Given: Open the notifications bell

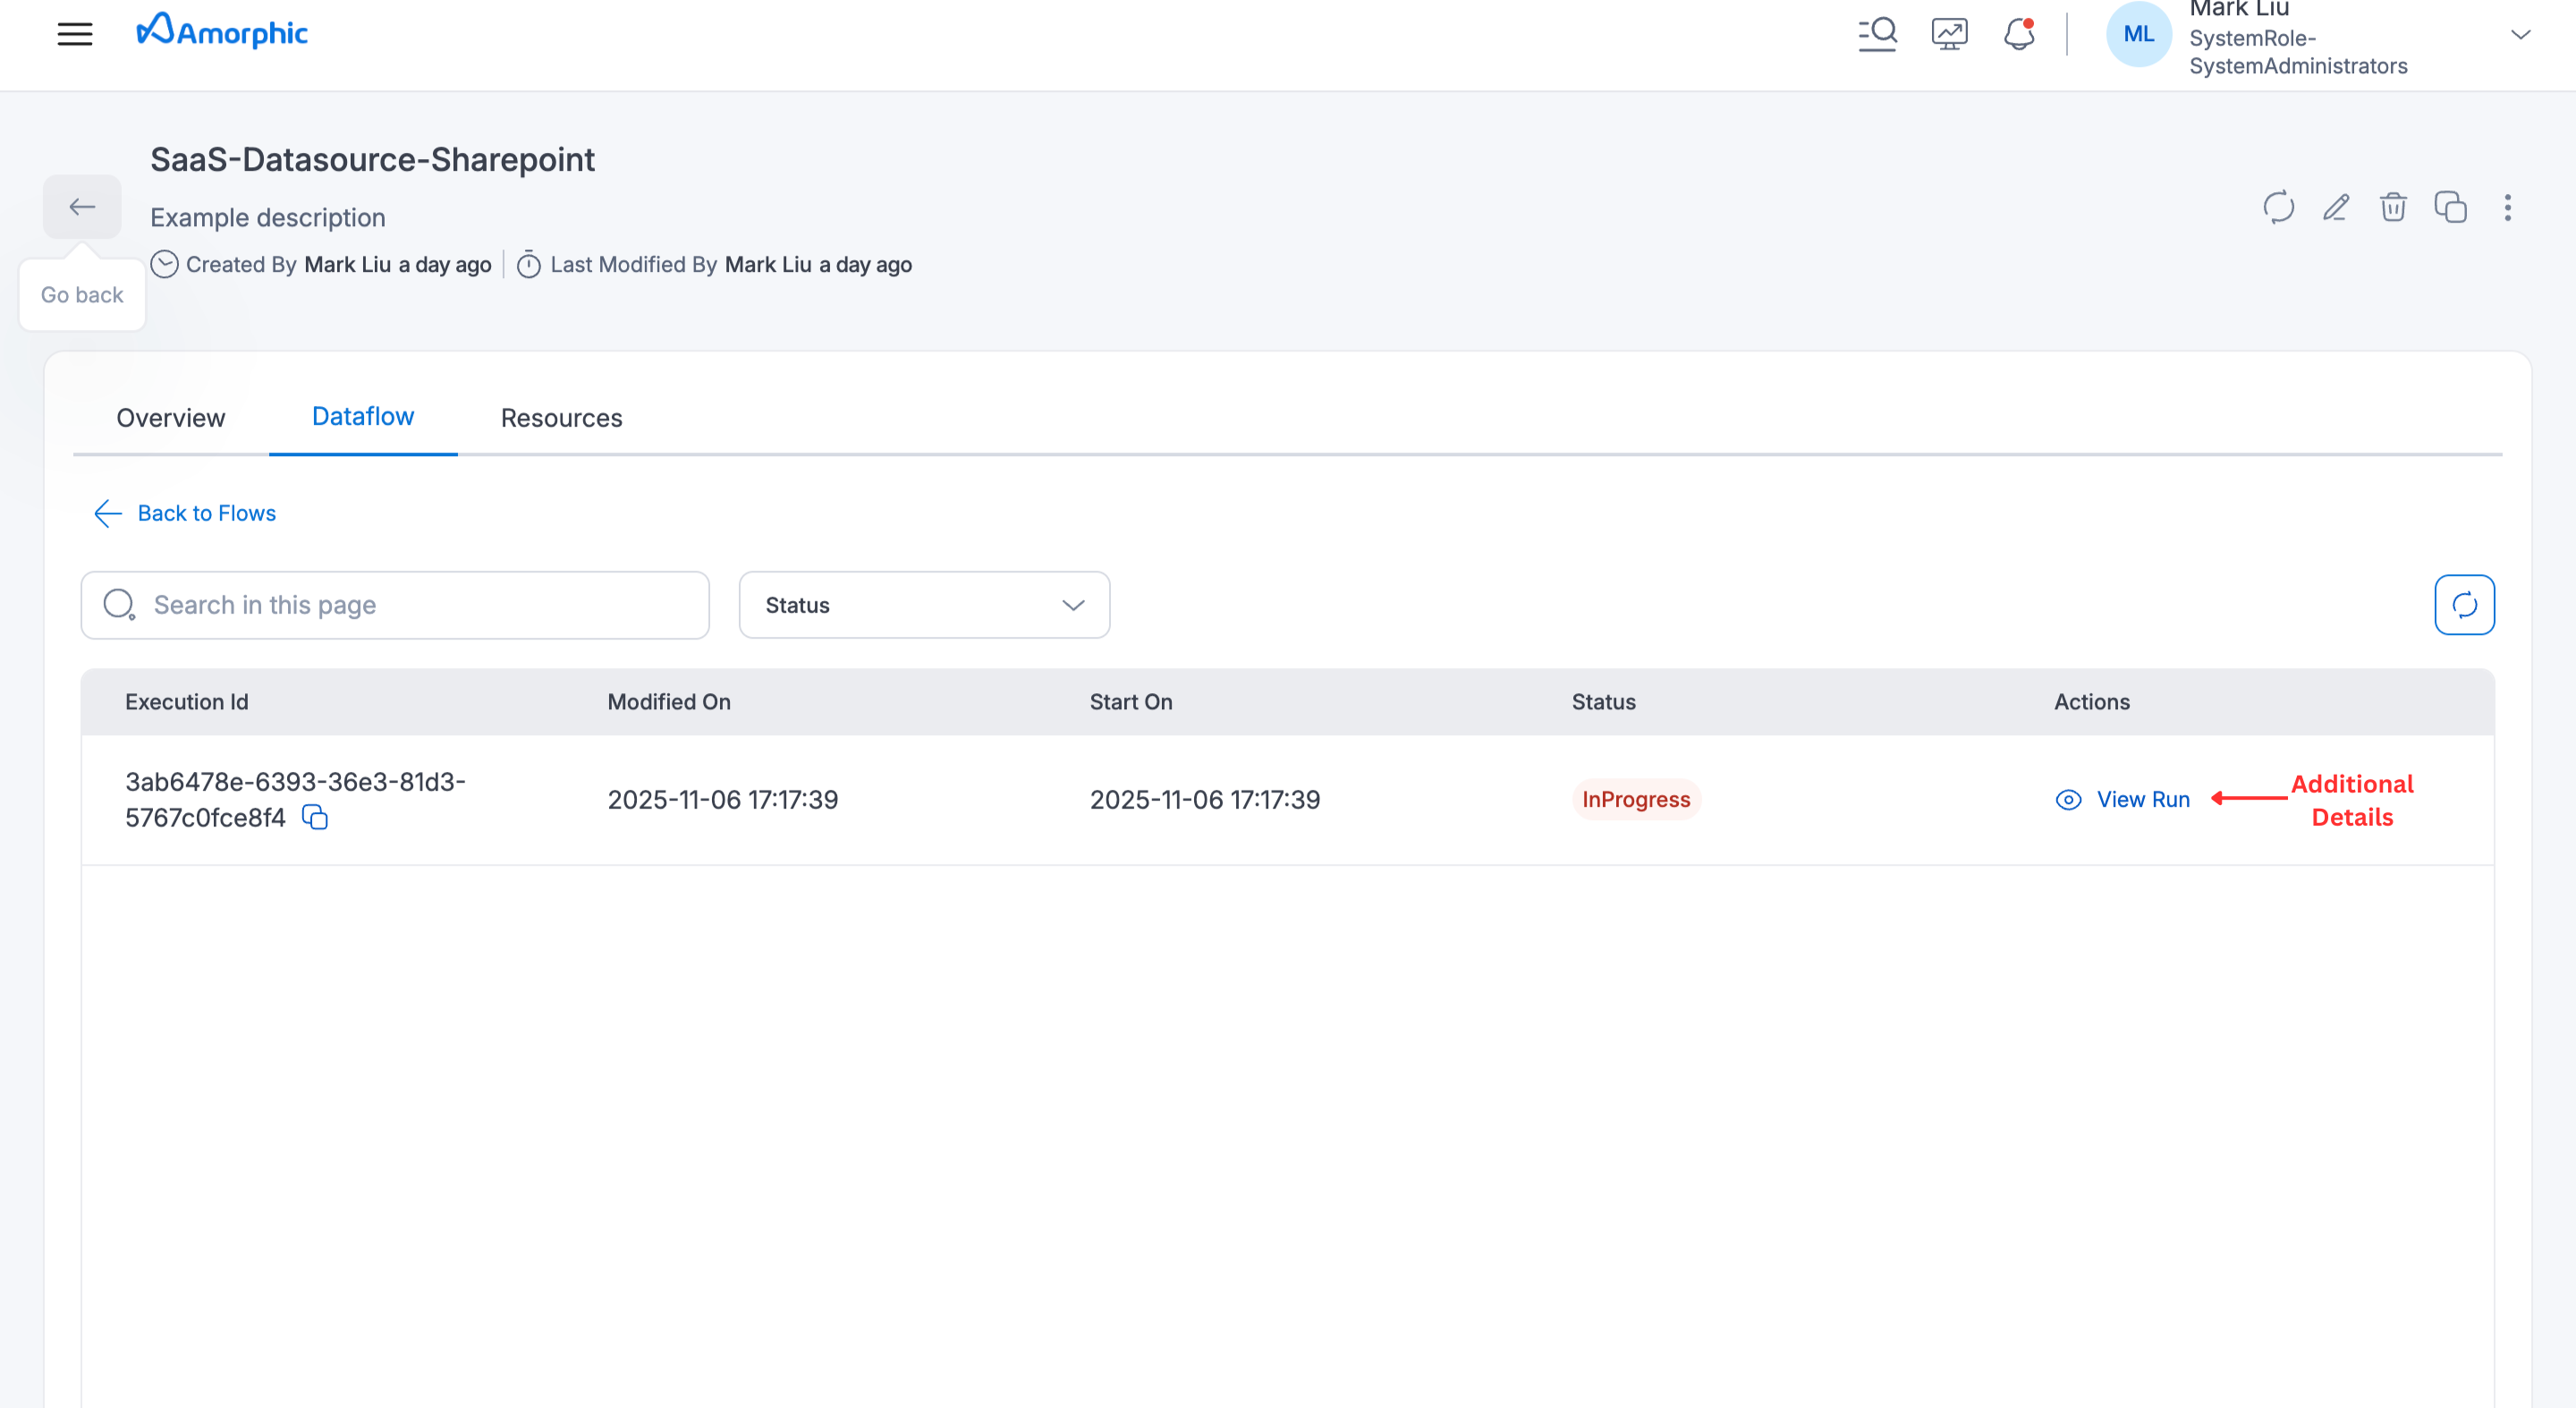Looking at the screenshot, I should click(2019, 34).
